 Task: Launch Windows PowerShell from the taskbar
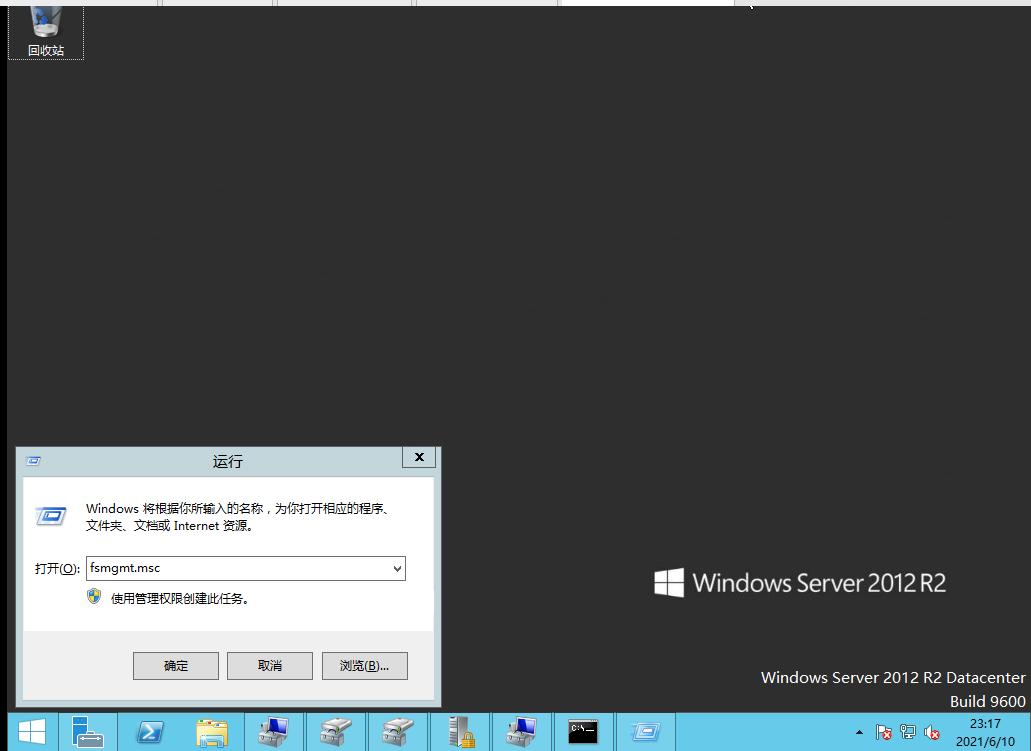(150, 731)
